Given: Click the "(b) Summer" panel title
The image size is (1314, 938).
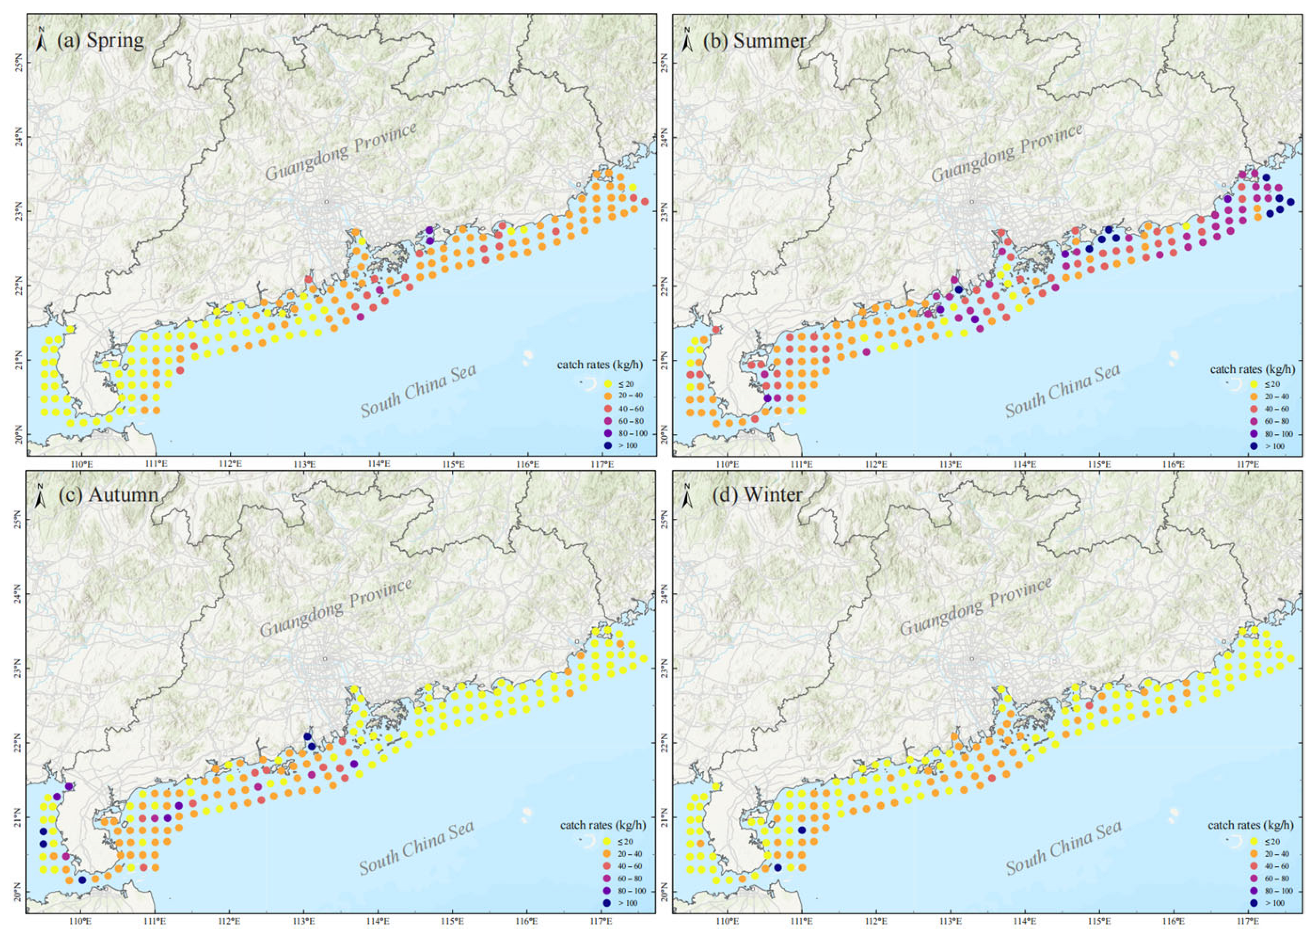Looking at the screenshot, I should point(755,41).
